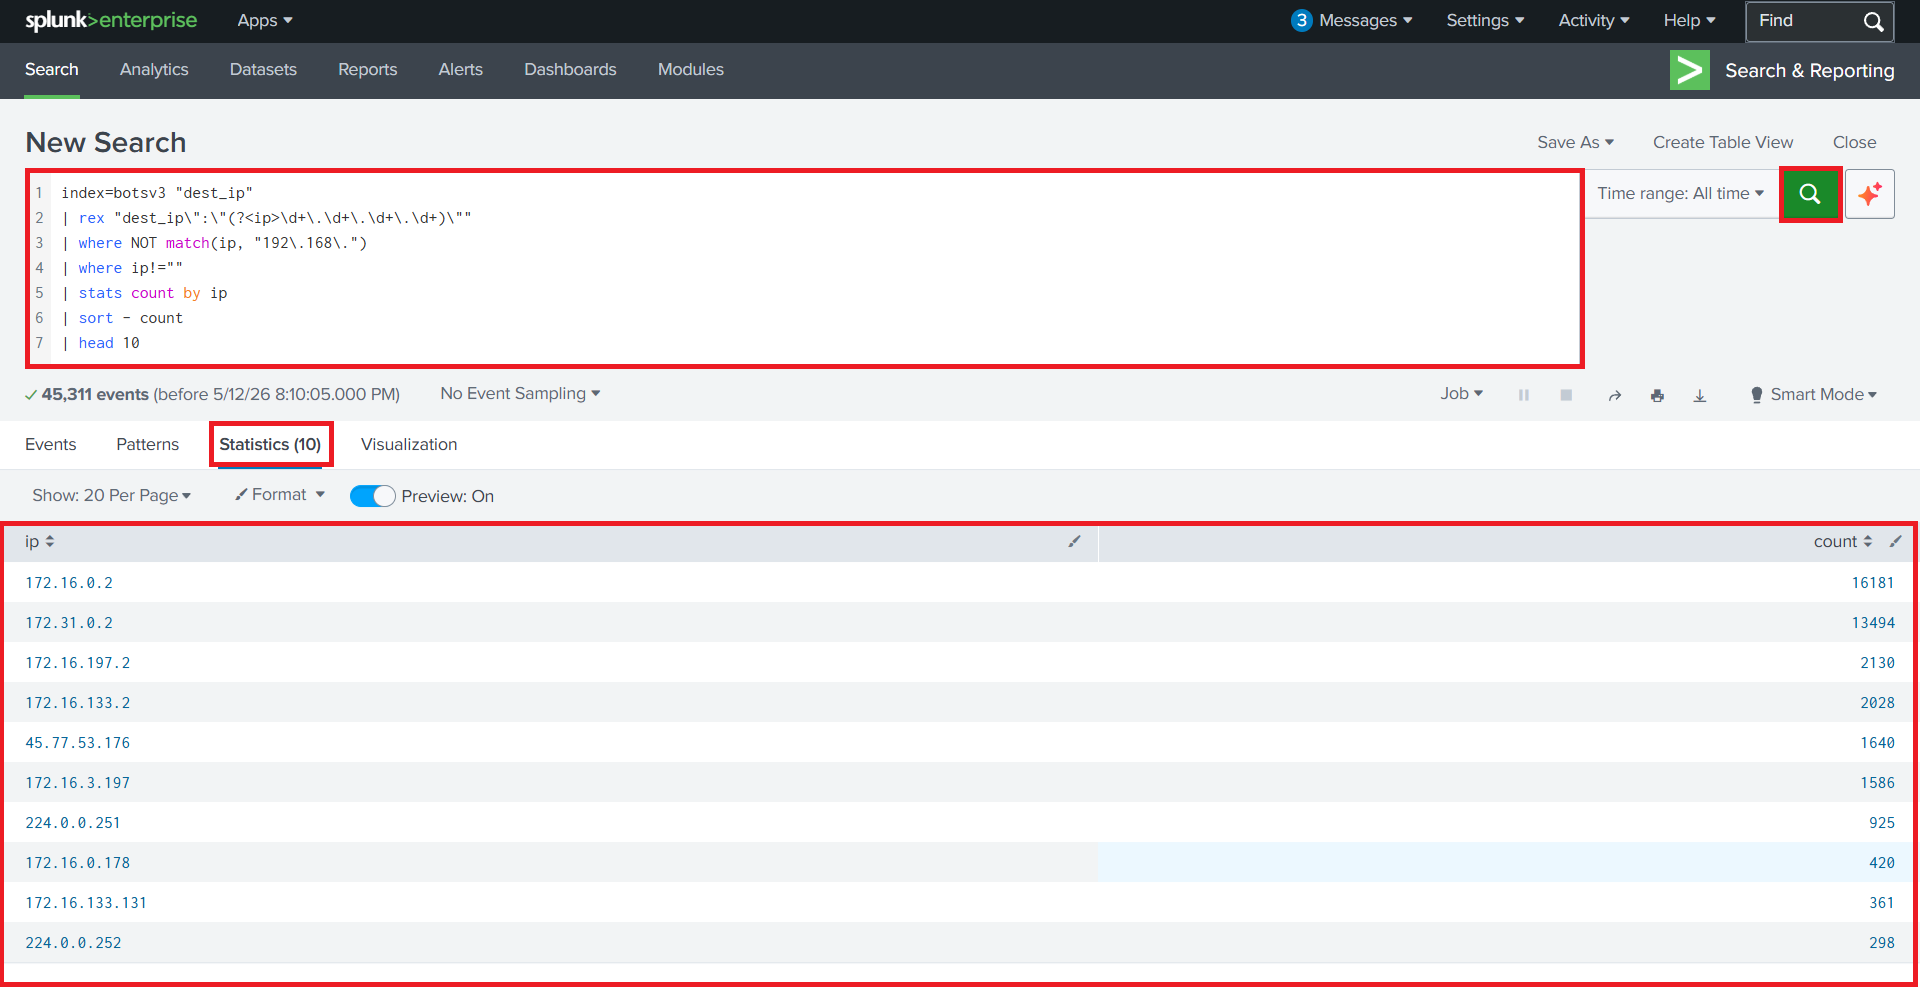Open the Reports nav tab
This screenshot has height=987, width=1920.
point(368,70)
